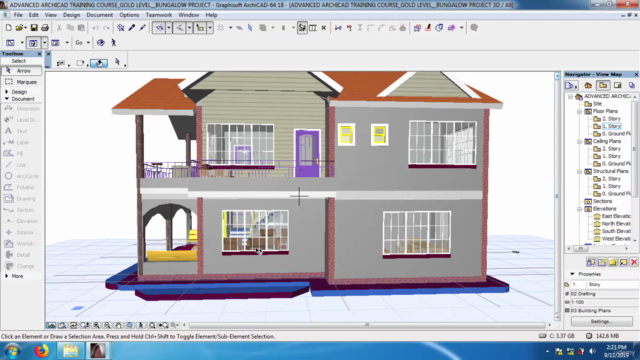The width and height of the screenshot is (640, 360).
Task: Click the Navigator tree vertical scrollbar
Action: 635,168
